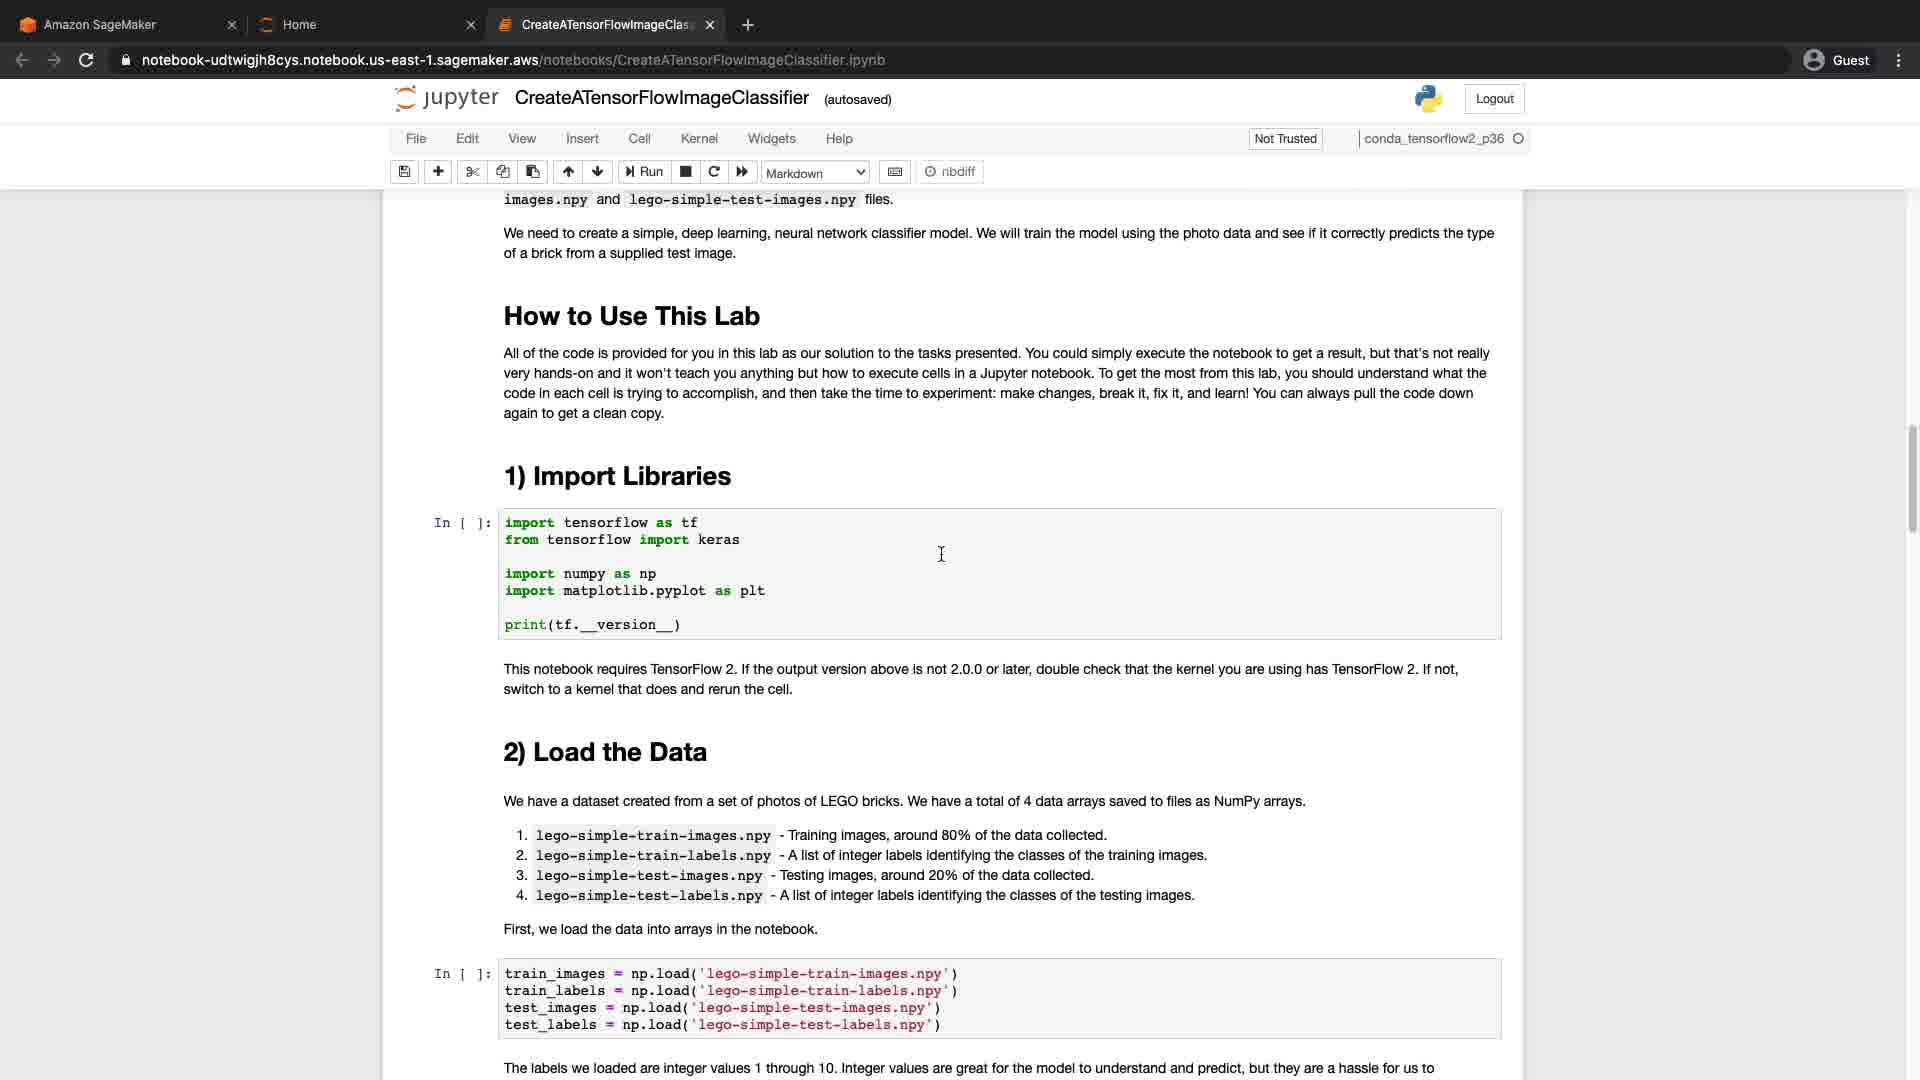Paste cells below icon in toolbar
Viewport: 1920px width, 1080px height.
tap(533, 172)
